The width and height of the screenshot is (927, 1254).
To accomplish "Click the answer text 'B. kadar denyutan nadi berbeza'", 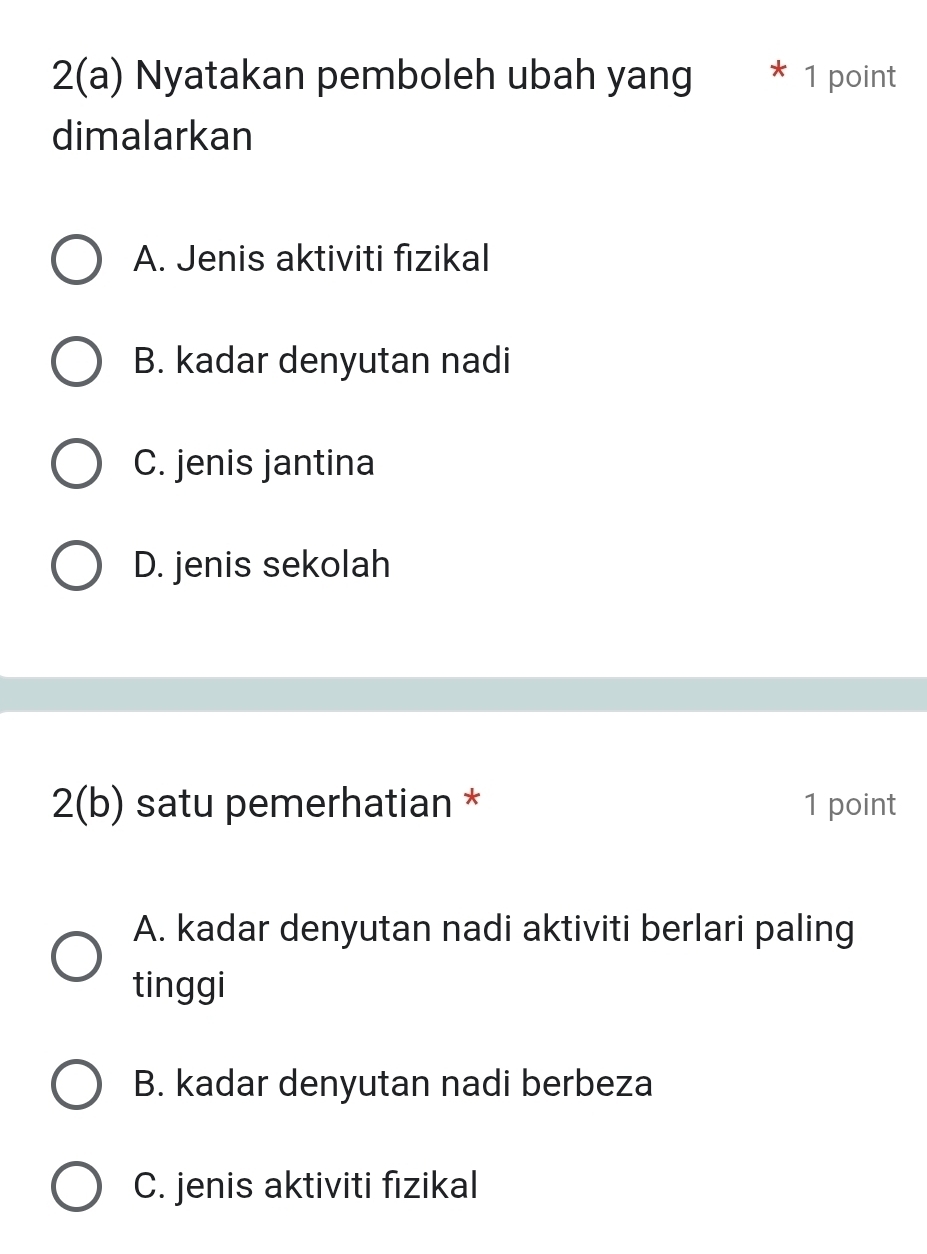I will [393, 1084].
